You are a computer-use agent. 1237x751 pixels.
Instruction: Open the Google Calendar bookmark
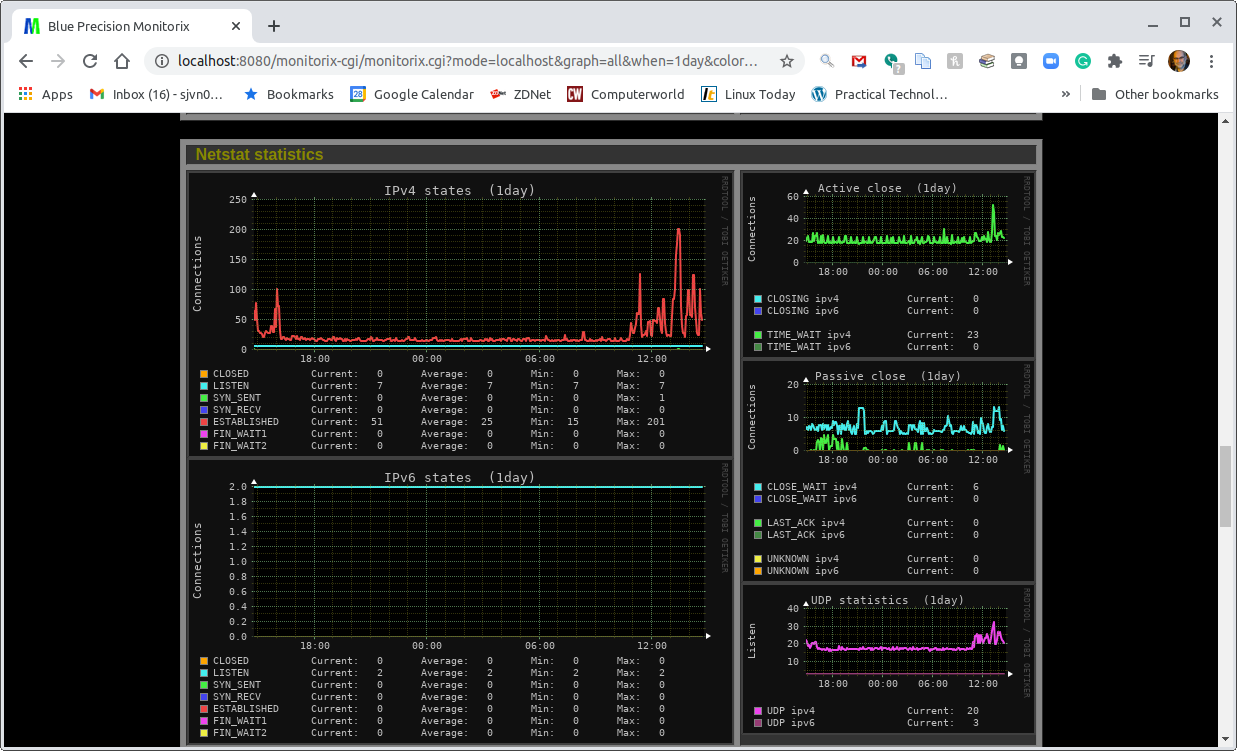tap(412, 94)
